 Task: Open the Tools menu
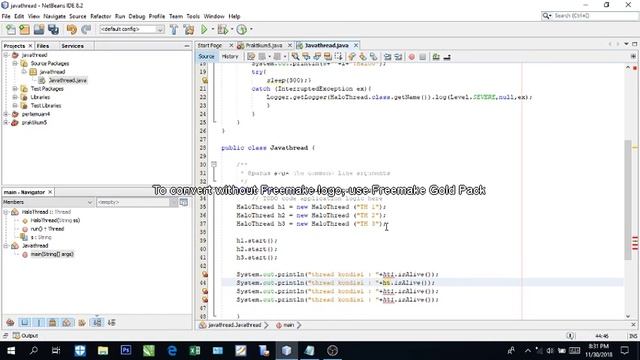[193, 16]
